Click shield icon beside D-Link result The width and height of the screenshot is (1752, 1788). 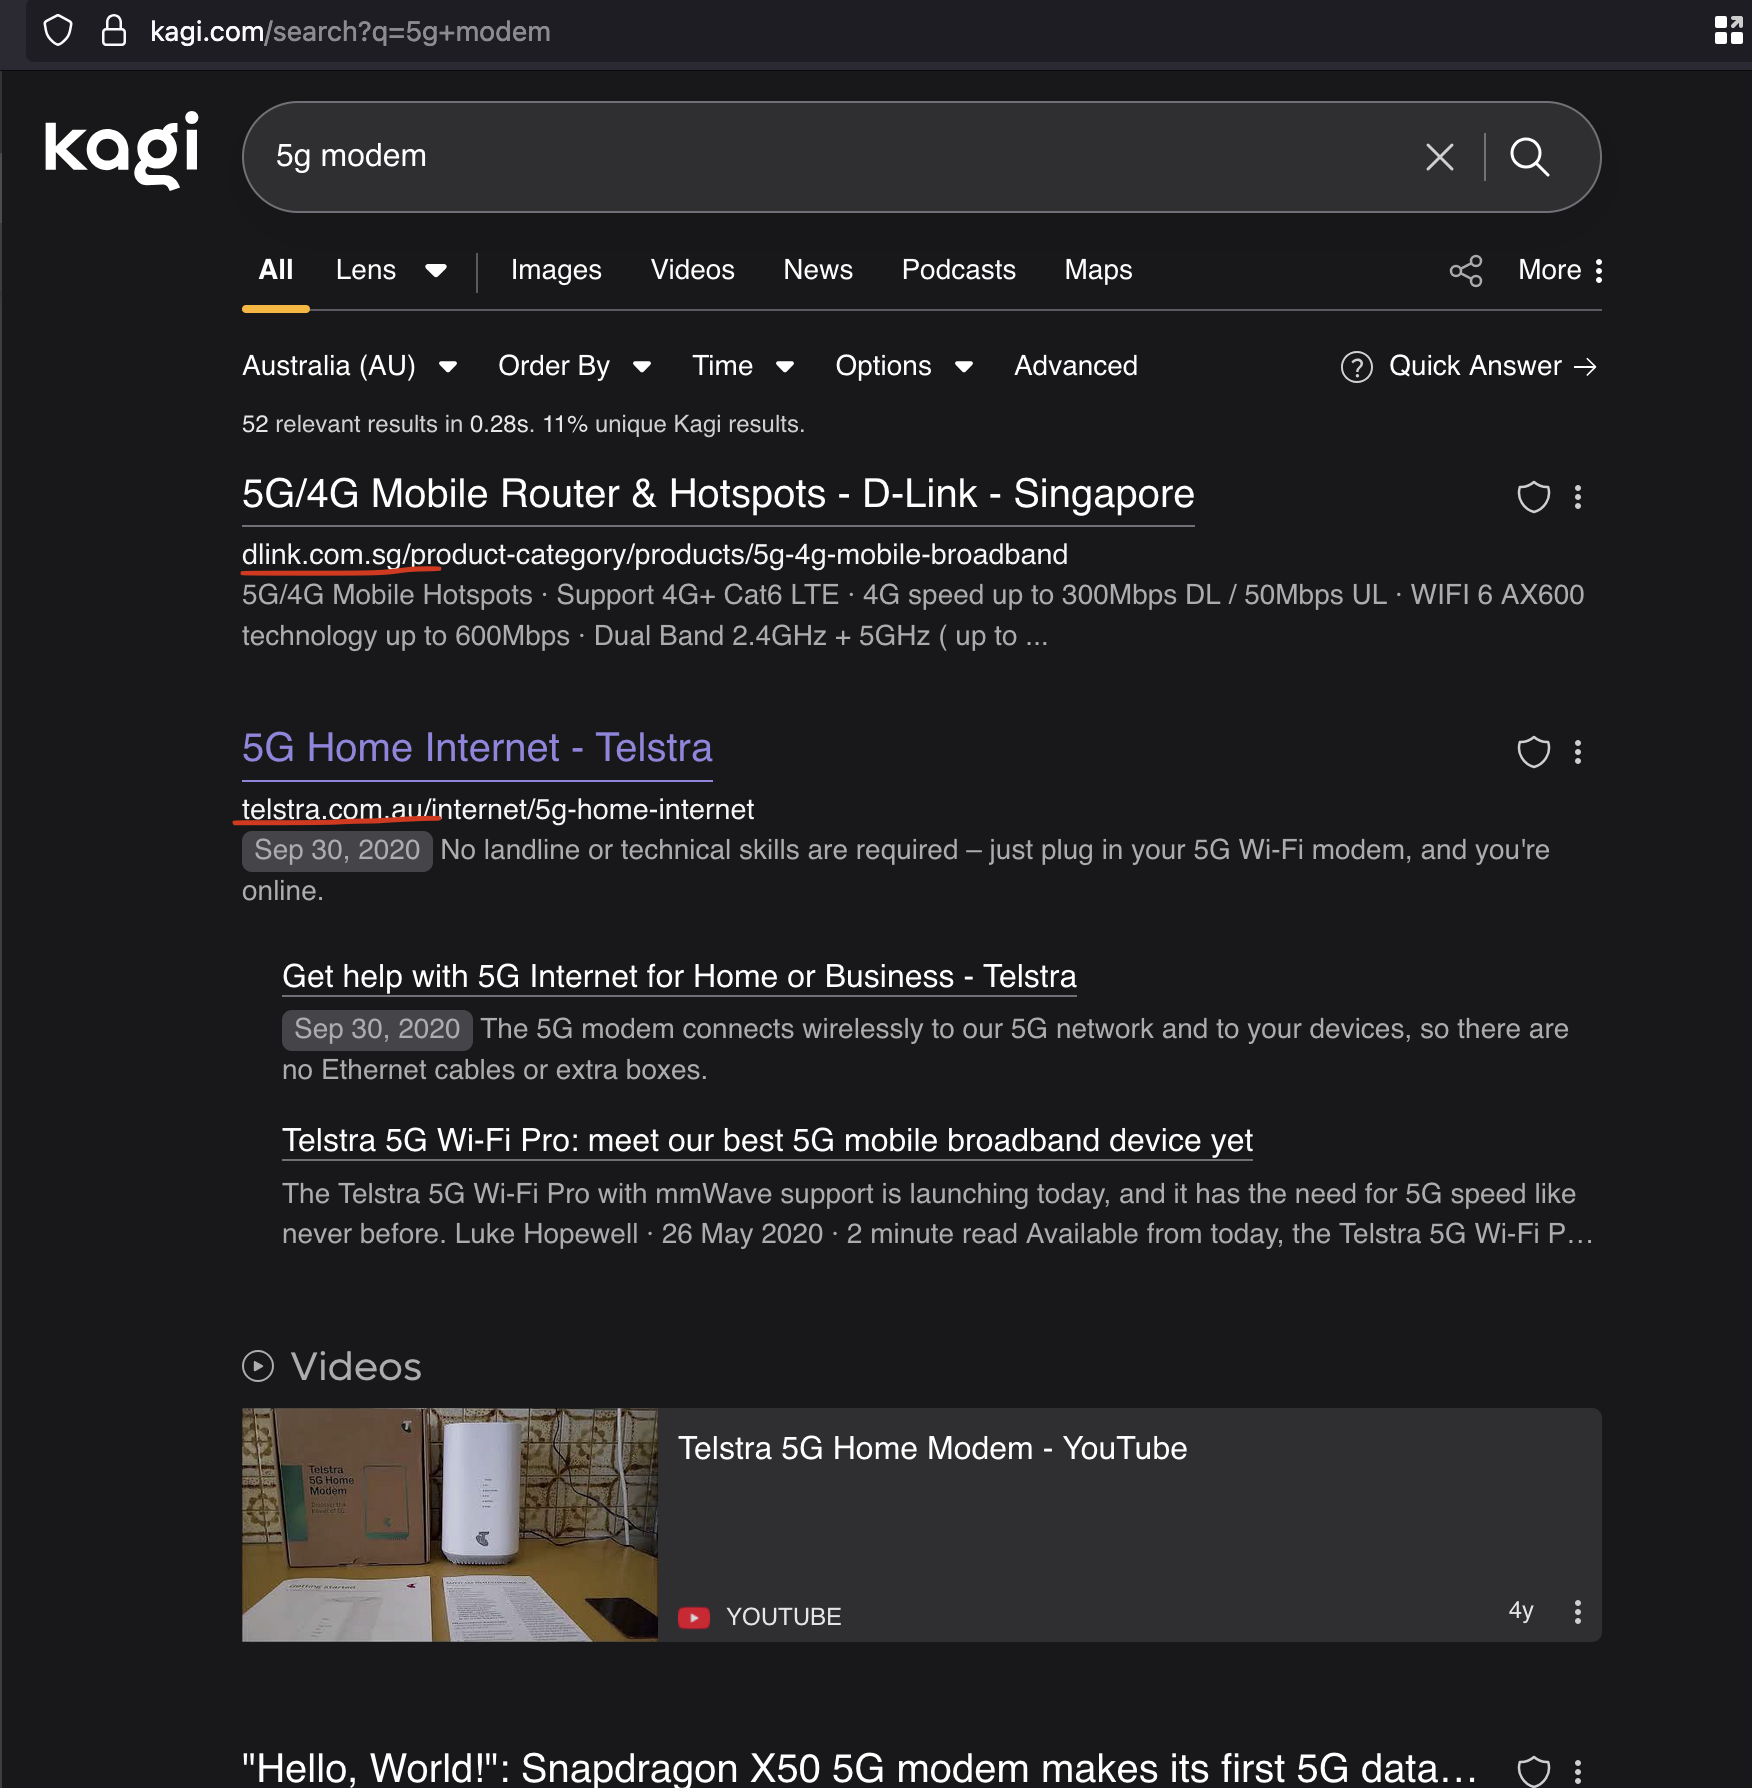tap(1533, 497)
